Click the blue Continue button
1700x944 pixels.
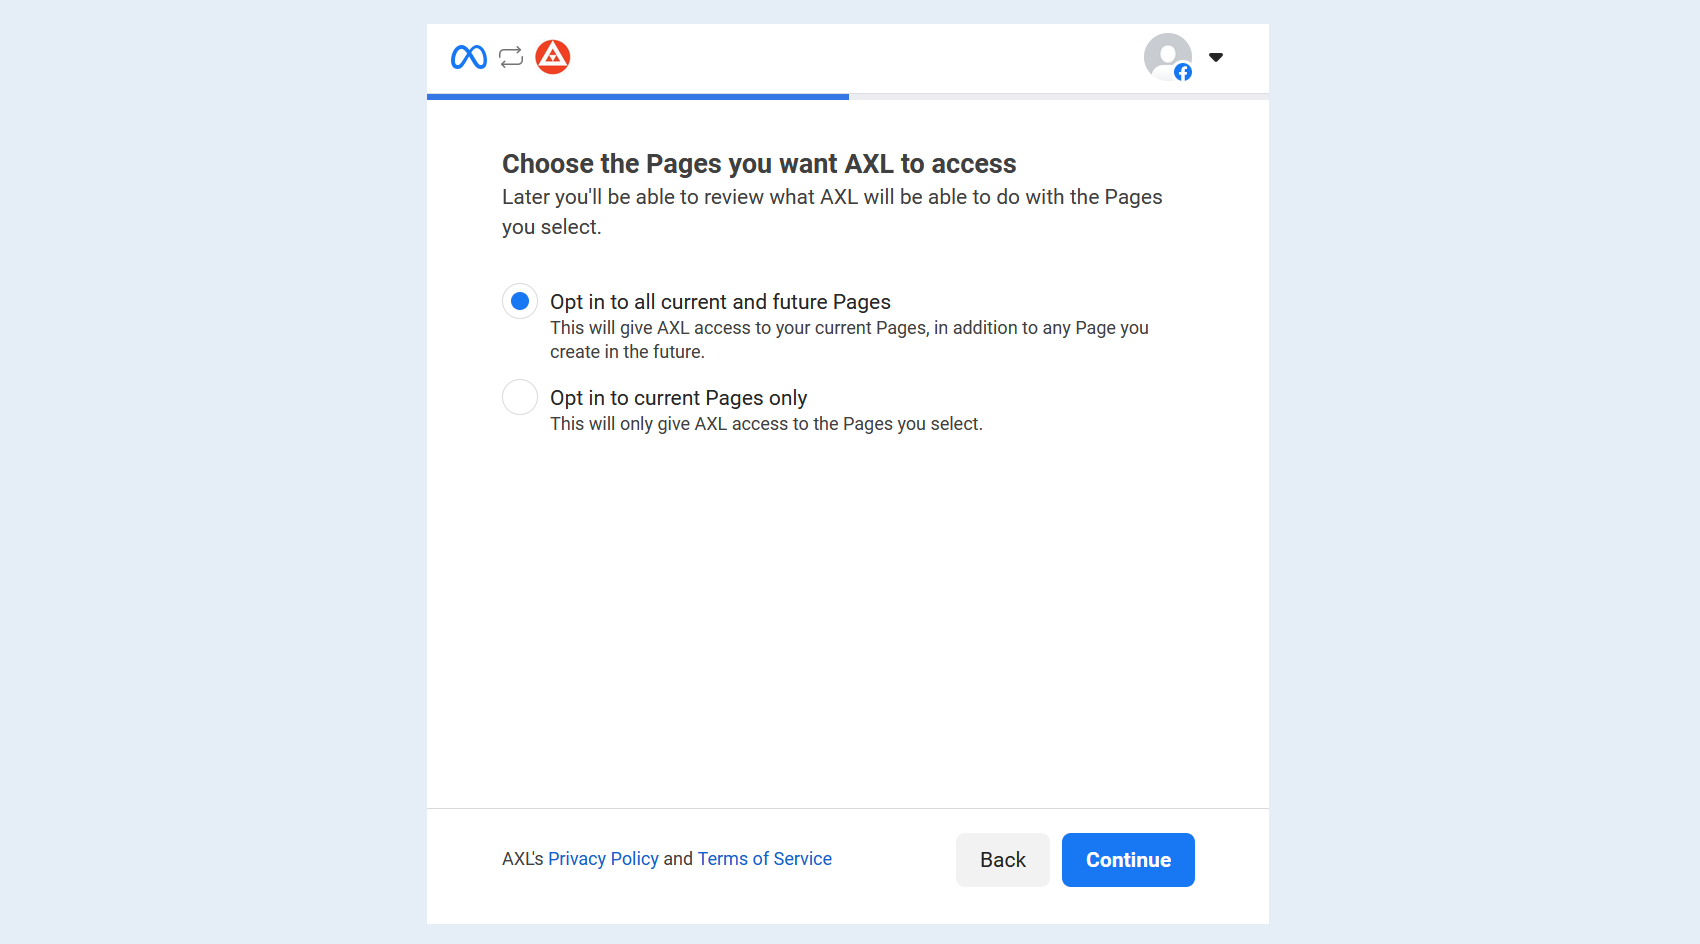[x=1128, y=860]
